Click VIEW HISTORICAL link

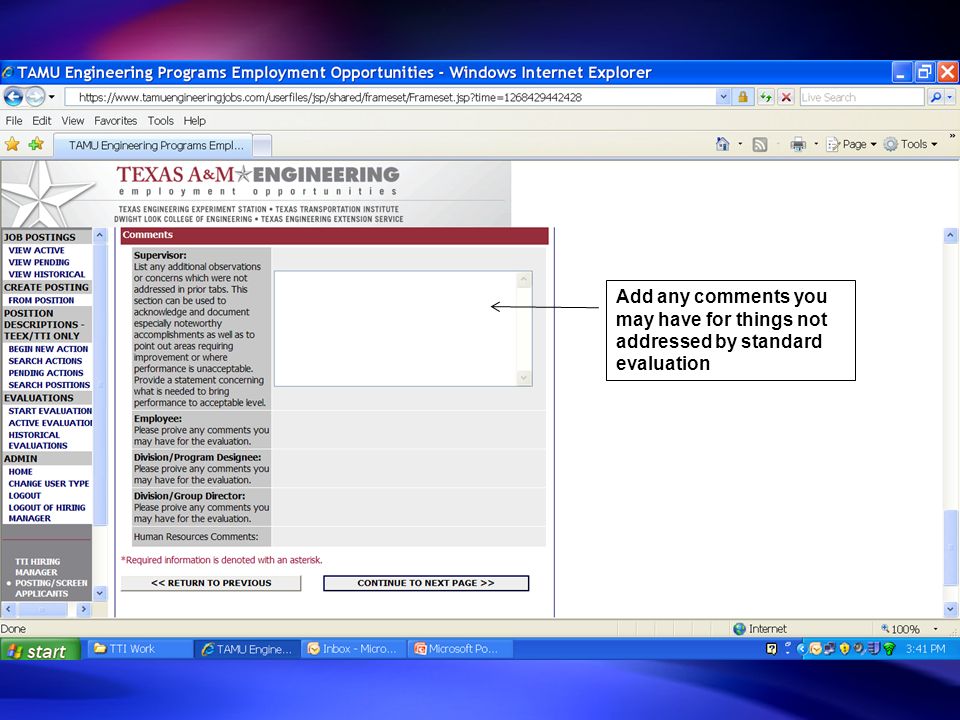pyautogui.click(x=47, y=274)
